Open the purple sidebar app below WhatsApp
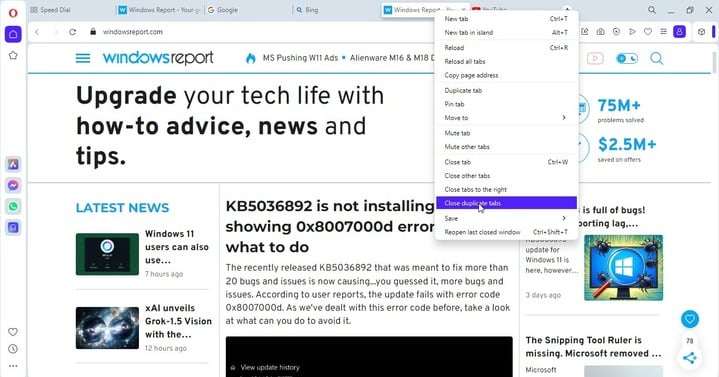Screen dimensions: 719x377 tap(13, 227)
